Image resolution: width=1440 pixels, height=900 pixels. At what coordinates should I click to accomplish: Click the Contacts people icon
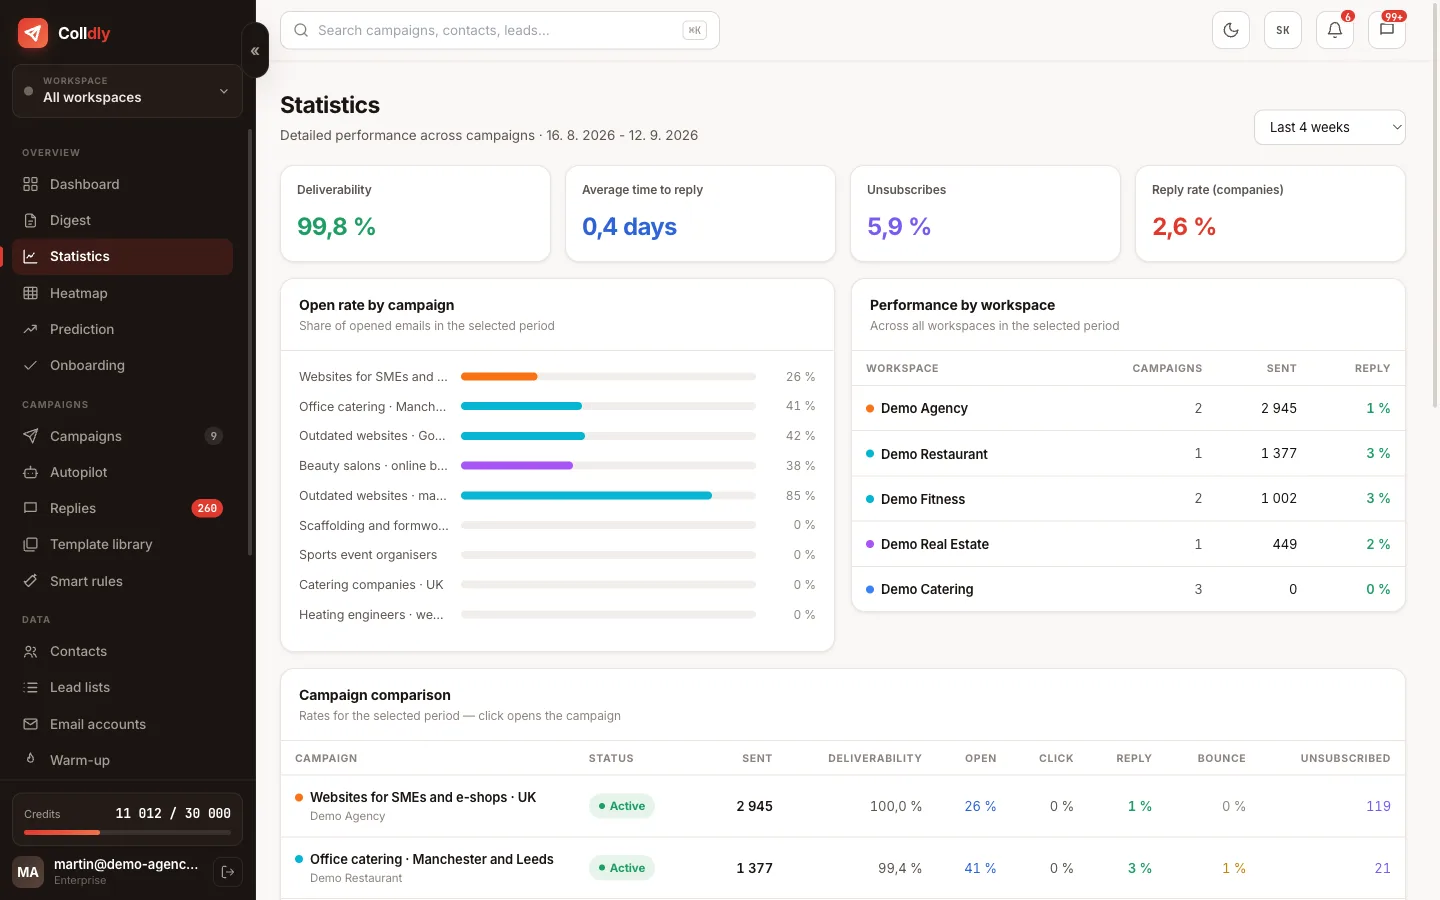click(x=31, y=651)
